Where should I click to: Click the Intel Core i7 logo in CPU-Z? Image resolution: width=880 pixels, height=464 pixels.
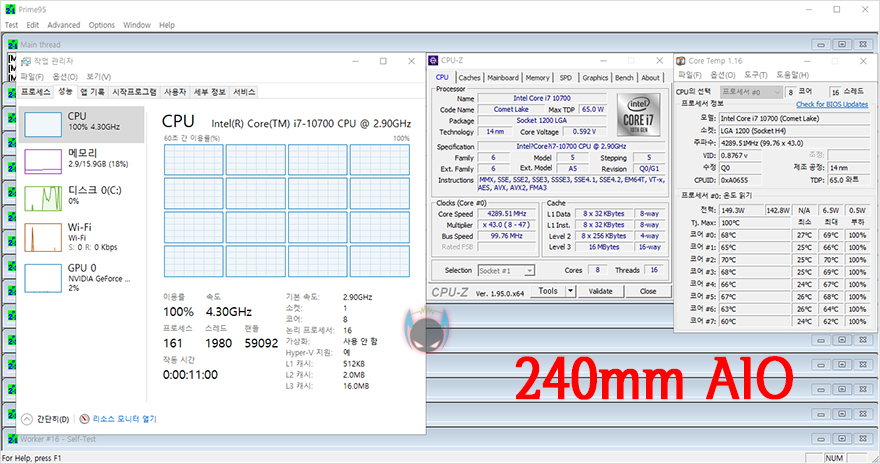tap(638, 115)
